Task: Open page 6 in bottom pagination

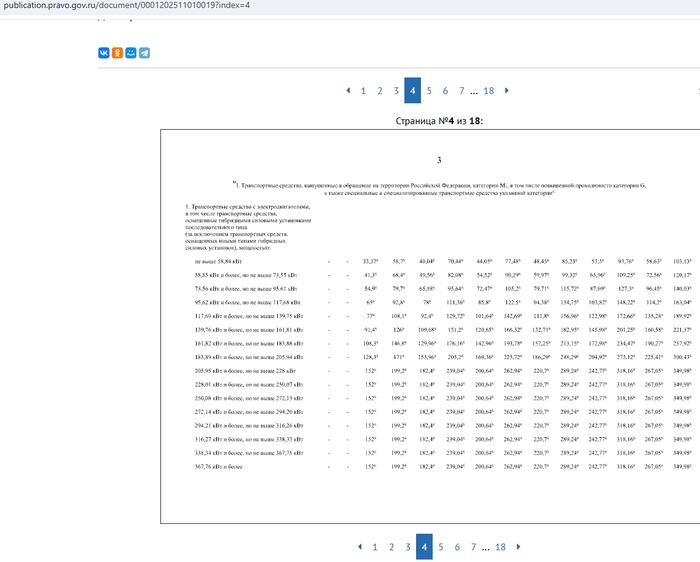Action: tap(457, 547)
